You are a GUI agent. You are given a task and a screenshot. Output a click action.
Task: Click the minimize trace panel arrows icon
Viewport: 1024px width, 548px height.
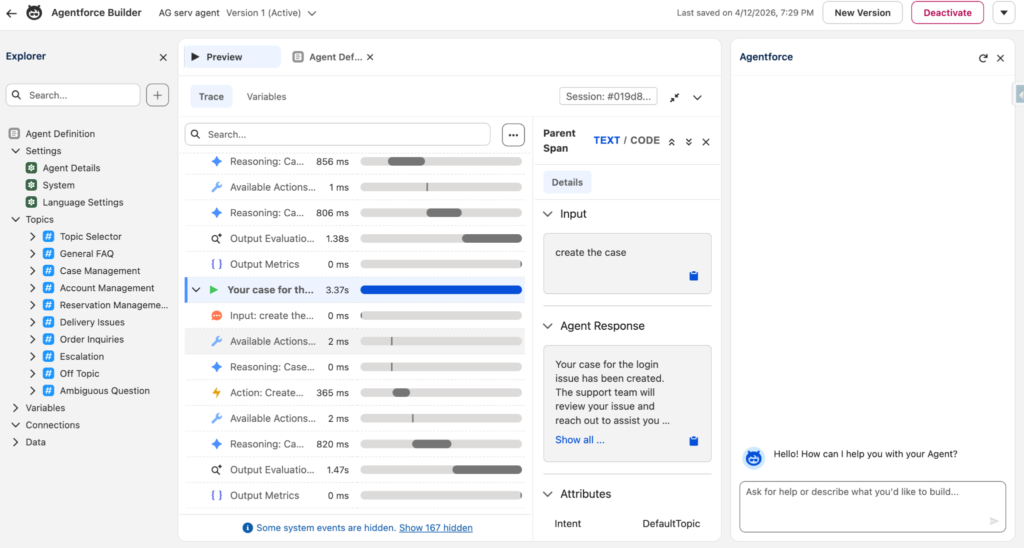point(675,97)
